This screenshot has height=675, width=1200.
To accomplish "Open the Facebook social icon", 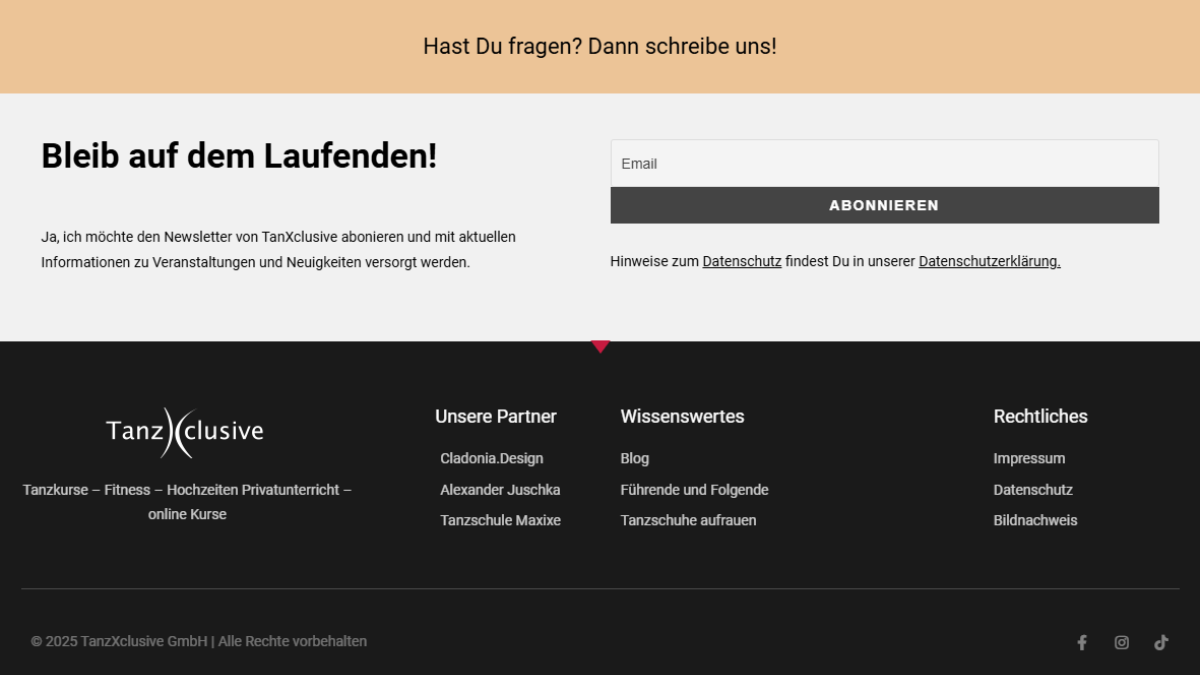I will coord(1081,643).
